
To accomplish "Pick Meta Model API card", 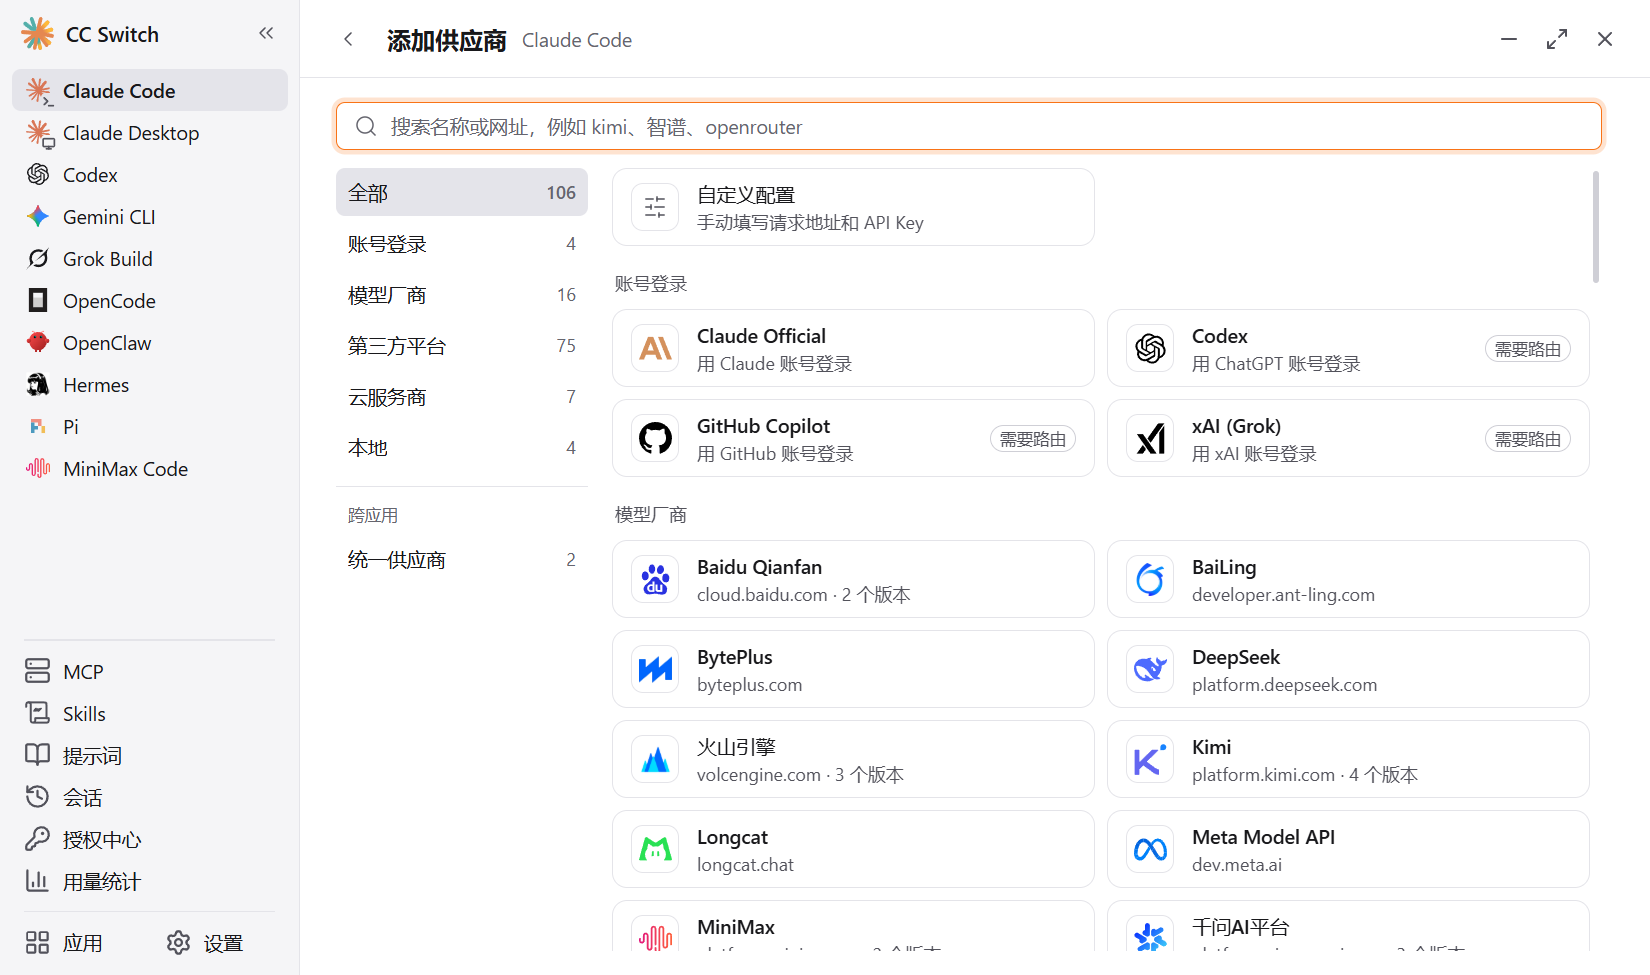I will coord(1348,849).
